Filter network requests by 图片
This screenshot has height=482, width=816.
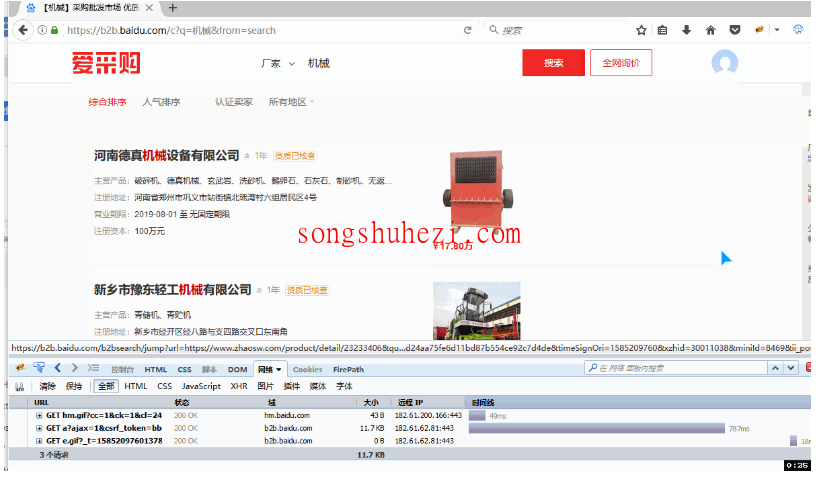coord(265,386)
